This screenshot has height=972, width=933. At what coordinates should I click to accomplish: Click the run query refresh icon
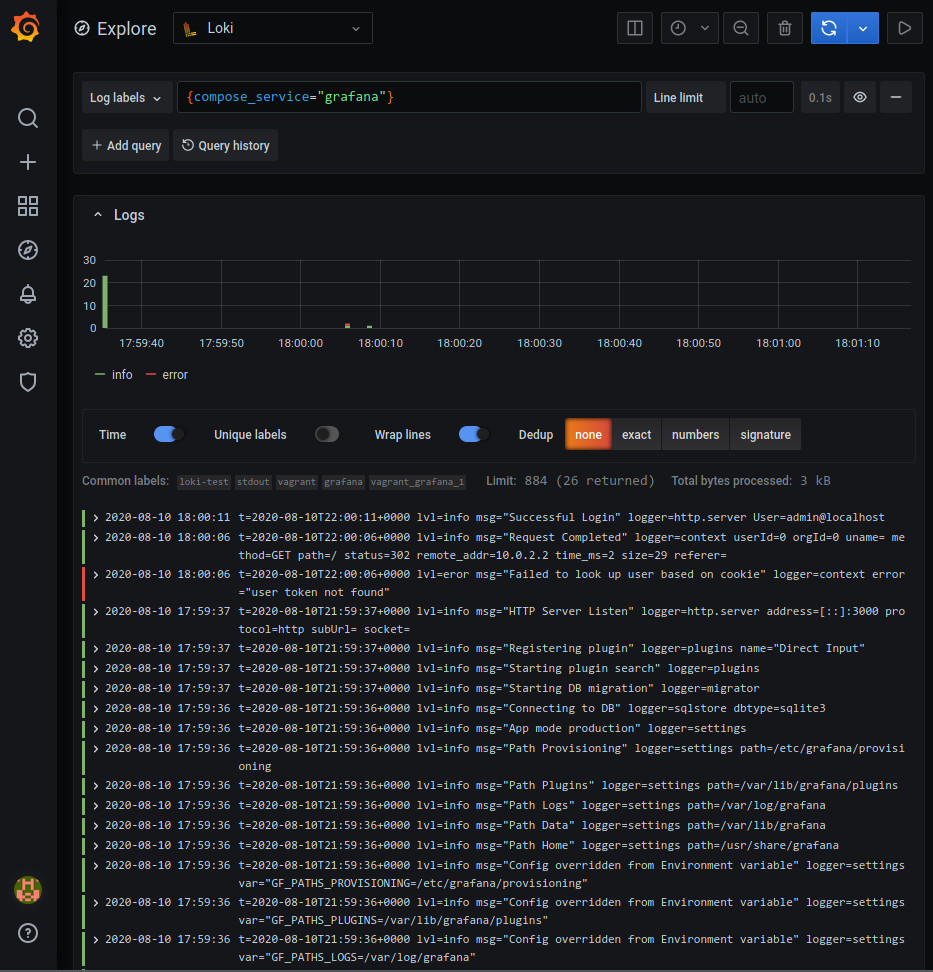click(x=829, y=28)
